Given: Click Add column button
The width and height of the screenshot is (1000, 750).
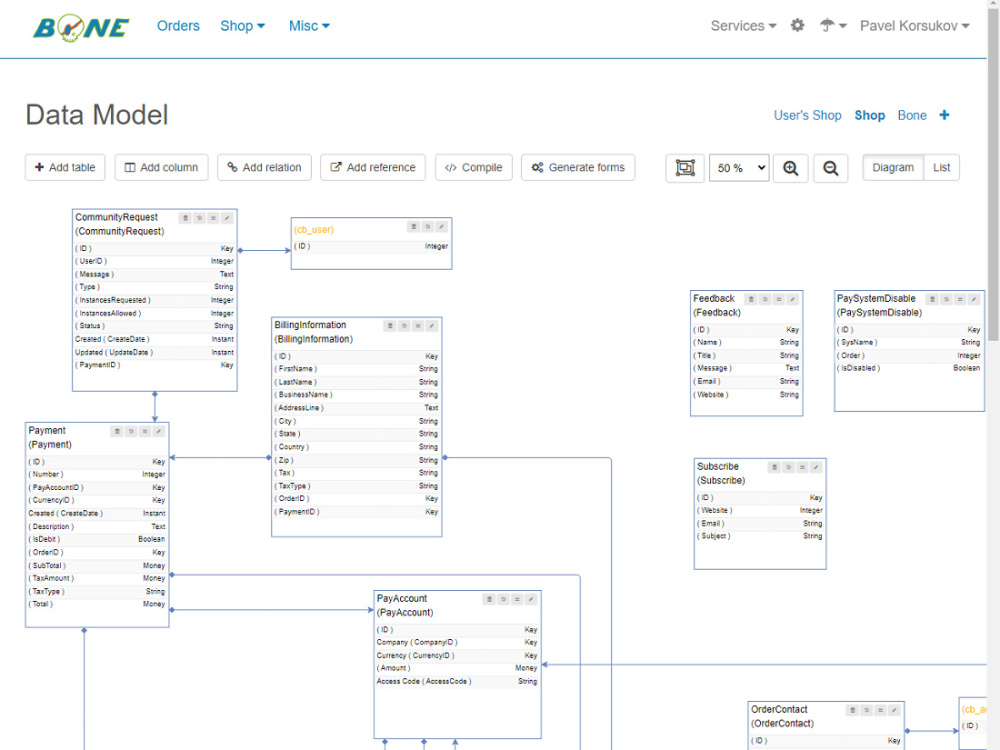Looking at the screenshot, I should coord(161,168).
